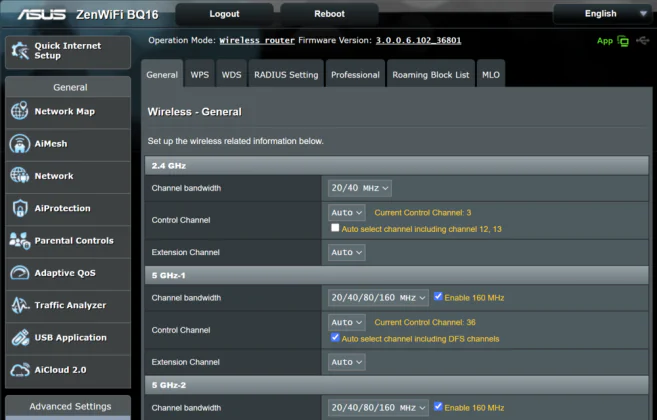The image size is (657, 420).
Task: Open 5 GHz-1 extension channel dropdown
Action: [347, 362]
